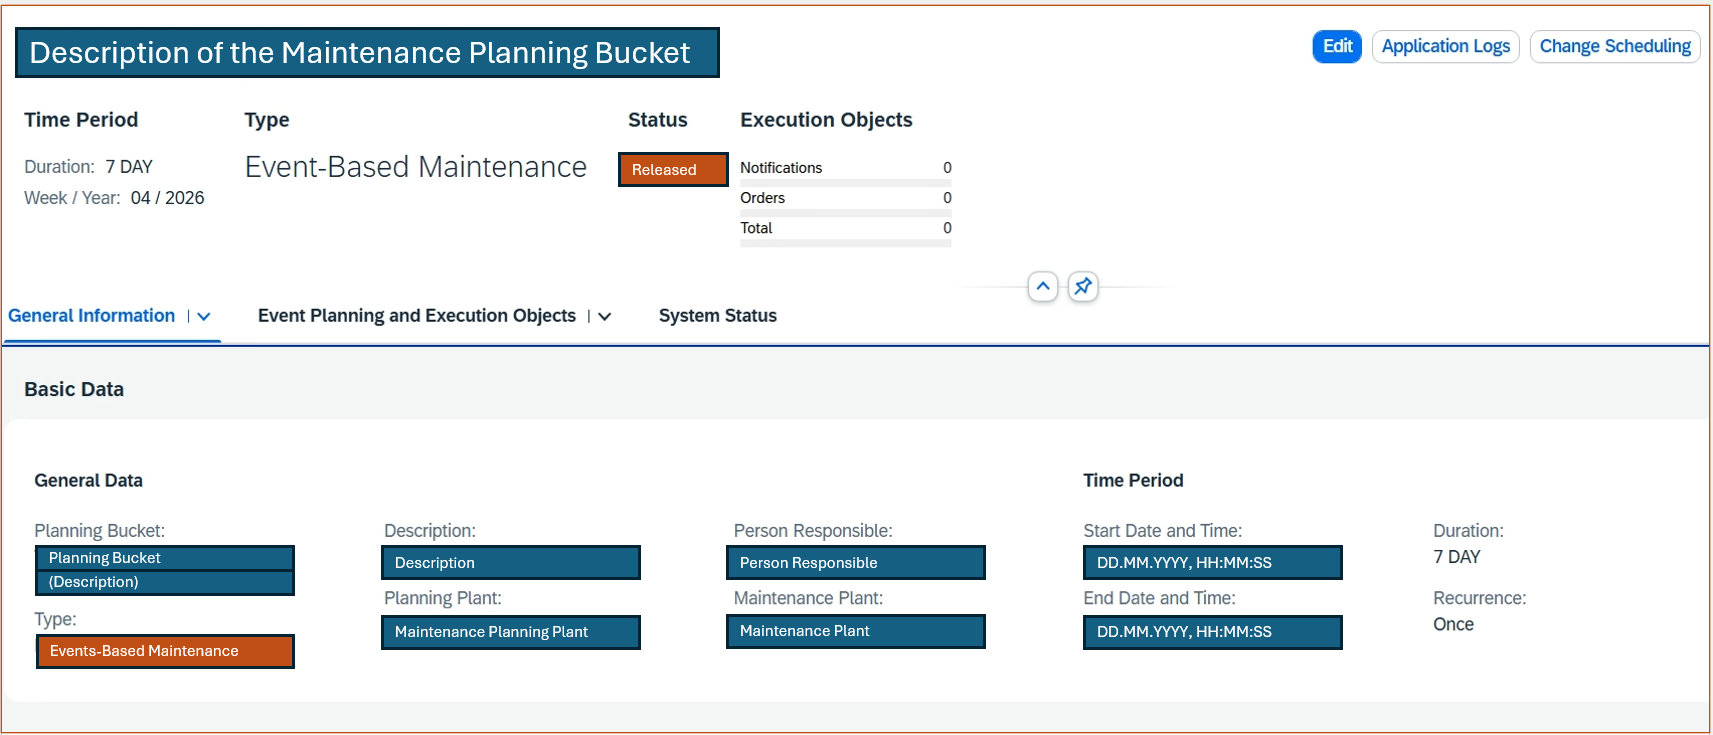Click the Notifications progress bar

click(845, 183)
